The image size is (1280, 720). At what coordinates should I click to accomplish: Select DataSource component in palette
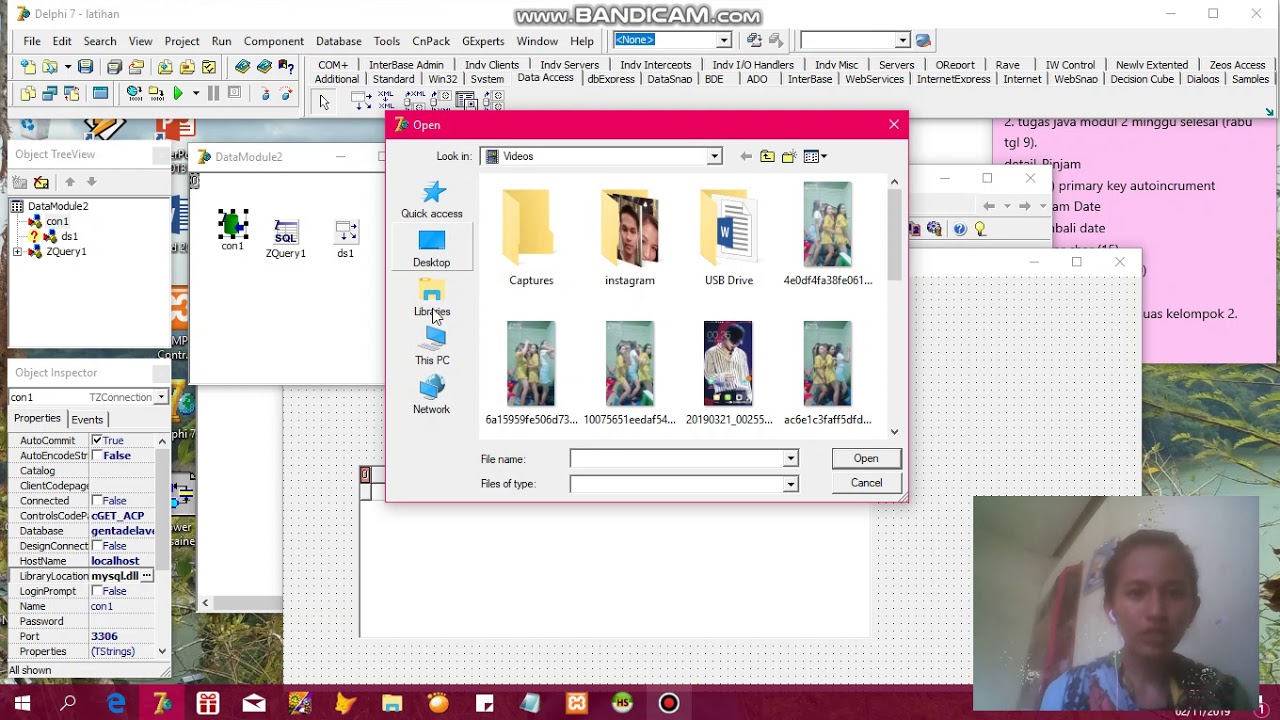point(362,101)
